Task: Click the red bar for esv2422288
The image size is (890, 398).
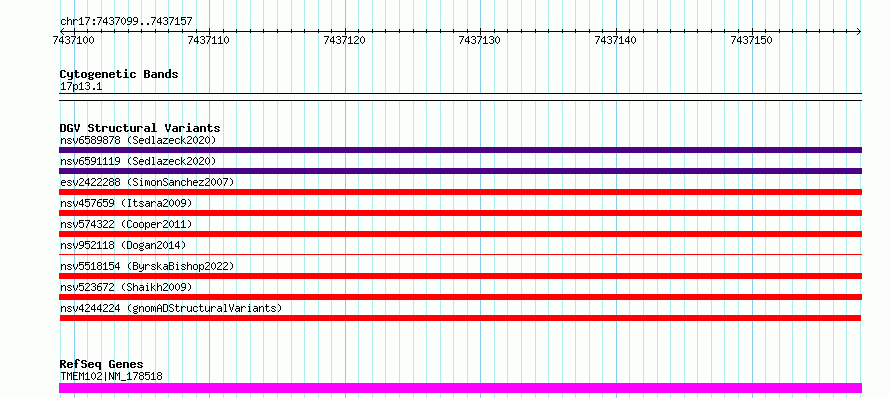Action: (x=460, y=192)
